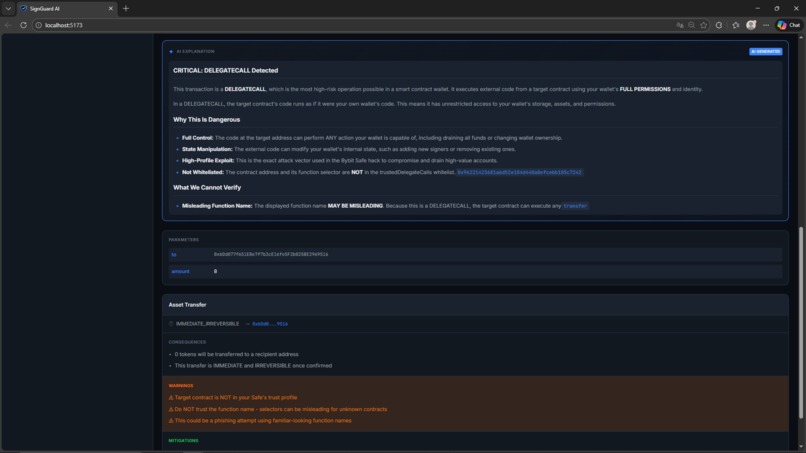806x453 pixels.
Task: Click the AI EXPLANATION header dot icon
Action: [x=171, y=51]
